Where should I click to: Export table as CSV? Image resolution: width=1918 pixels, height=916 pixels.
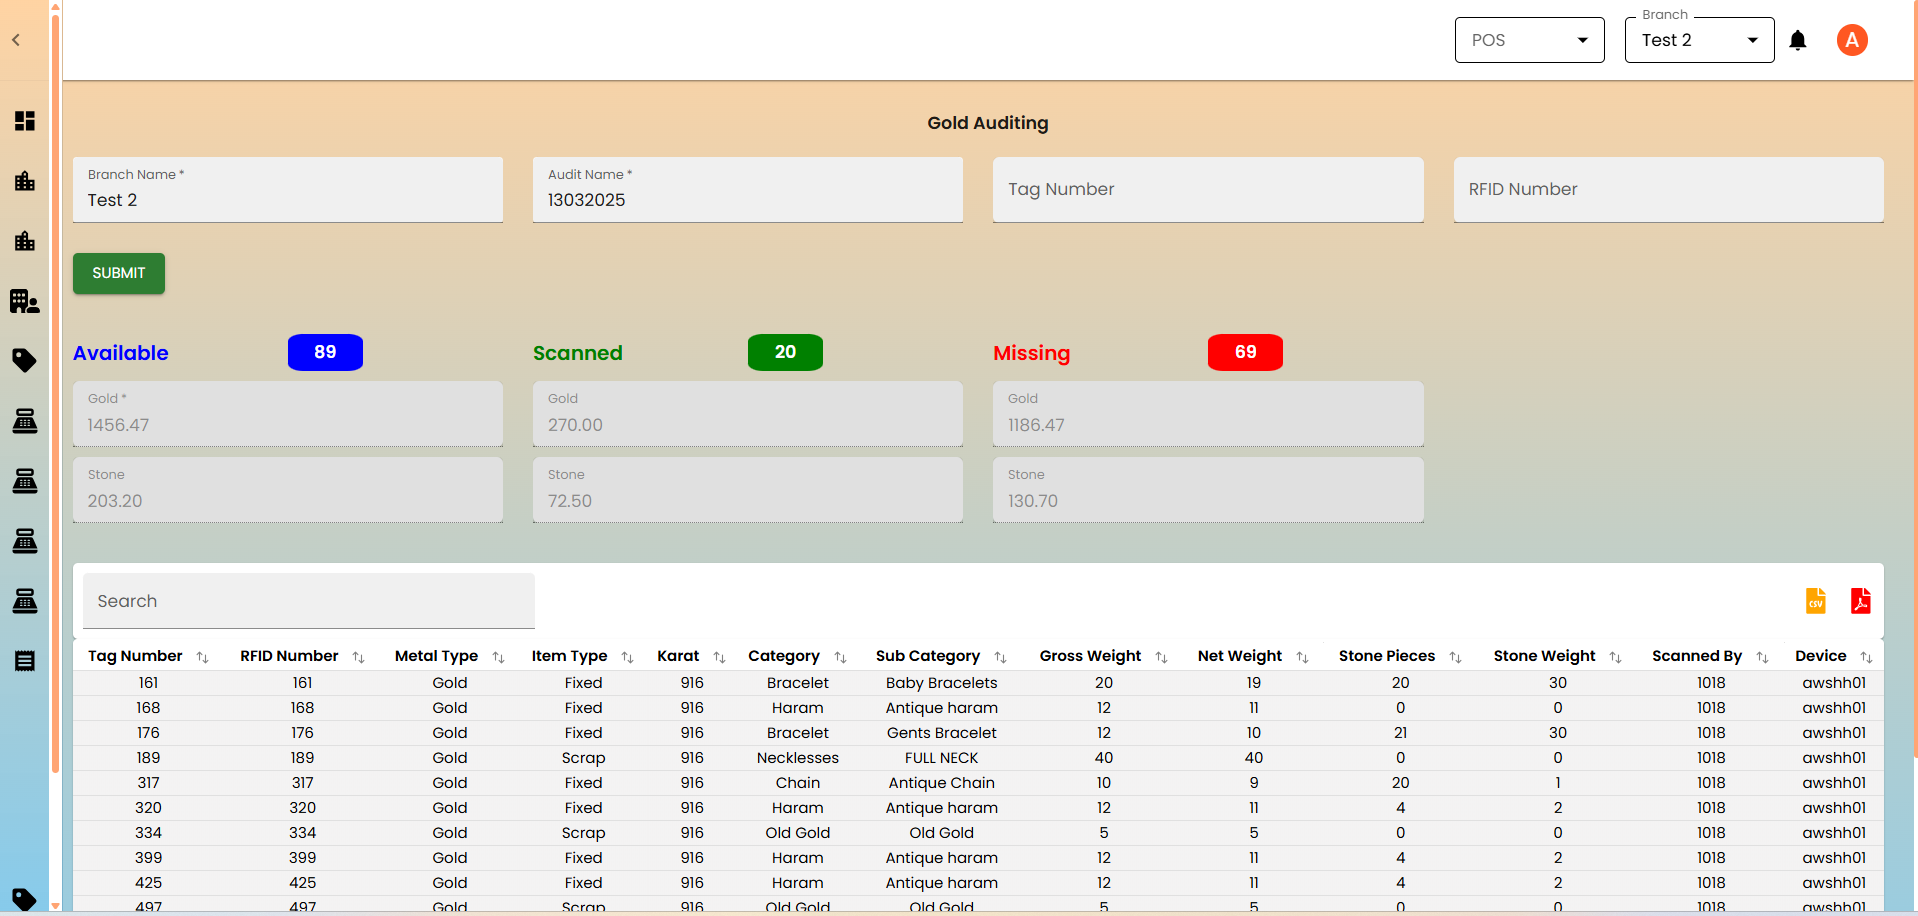coord(1816,601)
